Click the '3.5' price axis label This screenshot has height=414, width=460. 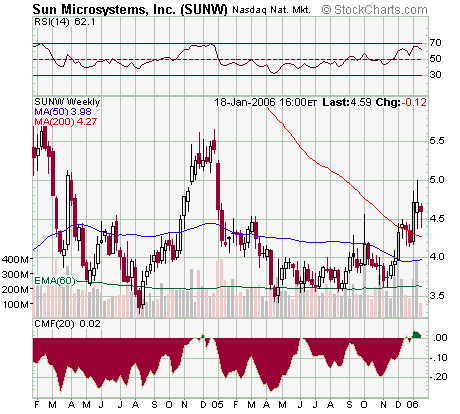point(437,296)
